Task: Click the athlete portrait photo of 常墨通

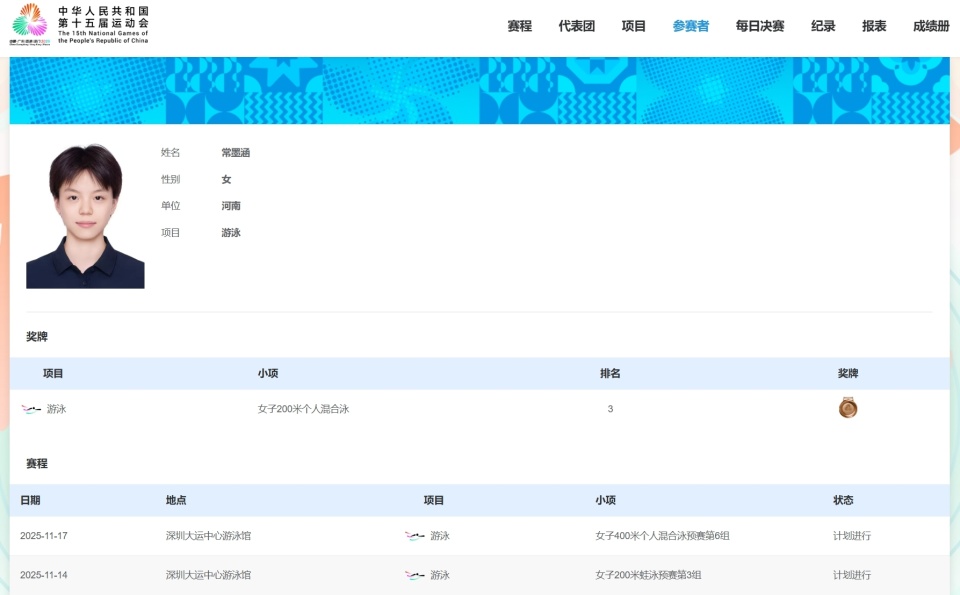Action: coord(84,213)
